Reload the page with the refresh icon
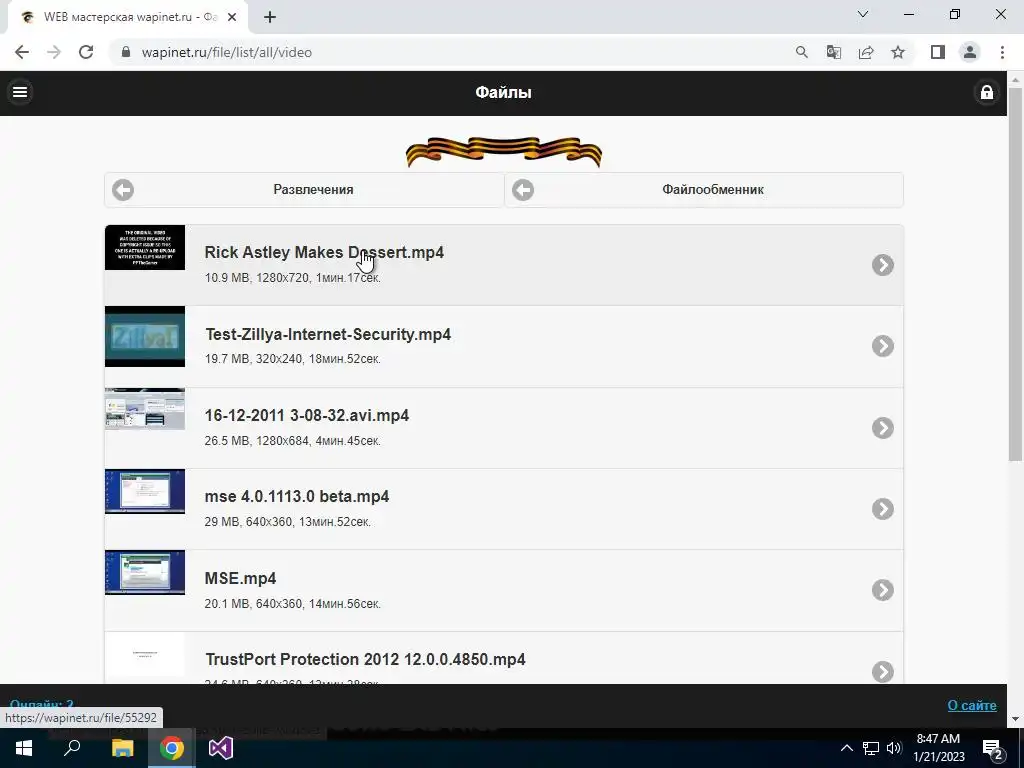 86,52
